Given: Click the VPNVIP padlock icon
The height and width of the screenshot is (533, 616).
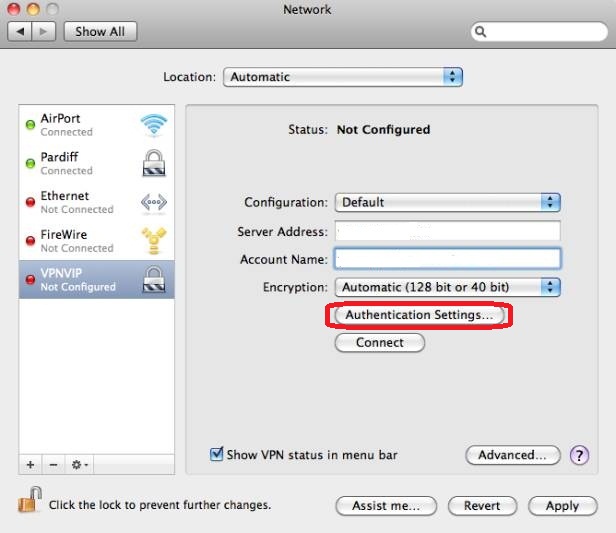Looking at the screenshot, I should coord(153,280).
